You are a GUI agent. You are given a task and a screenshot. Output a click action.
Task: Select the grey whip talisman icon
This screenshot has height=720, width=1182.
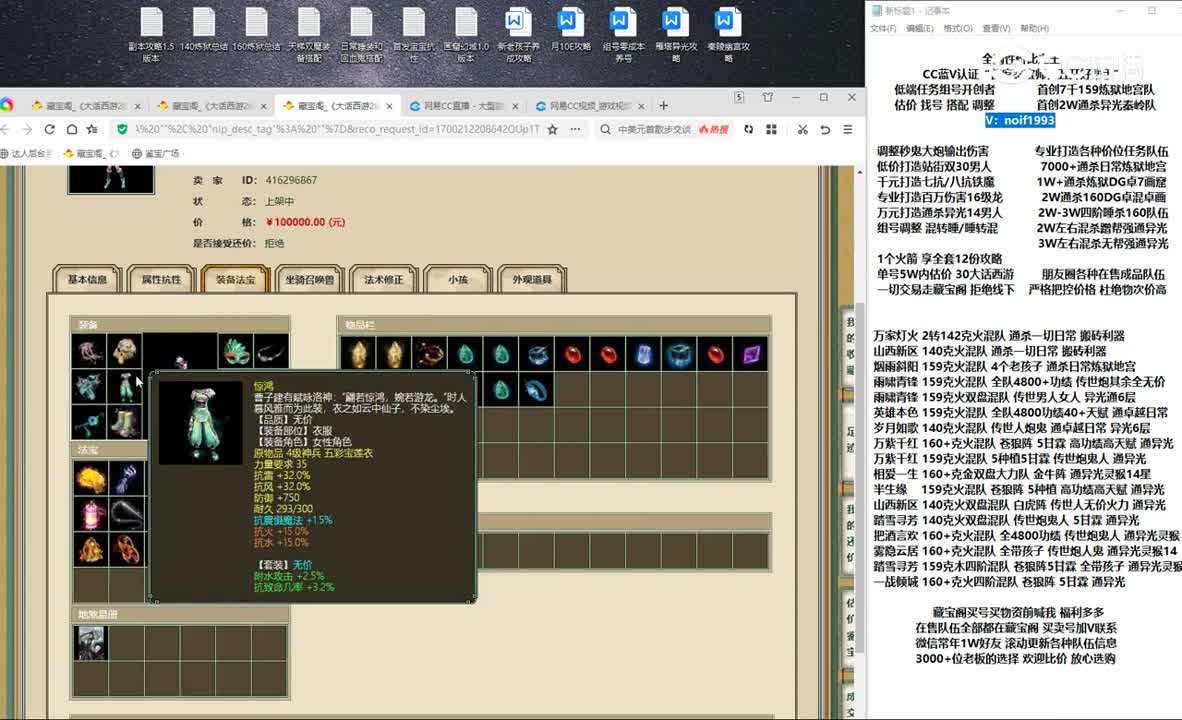126,514
